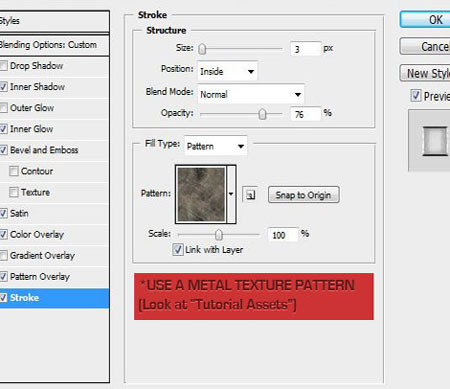Click the metal texture pattern thumbnail
The width and height of the screenshot is (450, 389).
pyautogui.click(x=201, y=194)
